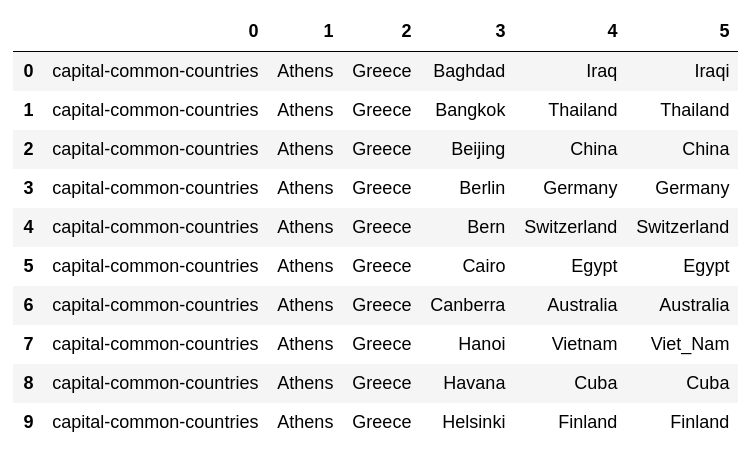This screenshot has height=453, width=748.
Task: Select row index 7
Action: (x=28, y=344)
